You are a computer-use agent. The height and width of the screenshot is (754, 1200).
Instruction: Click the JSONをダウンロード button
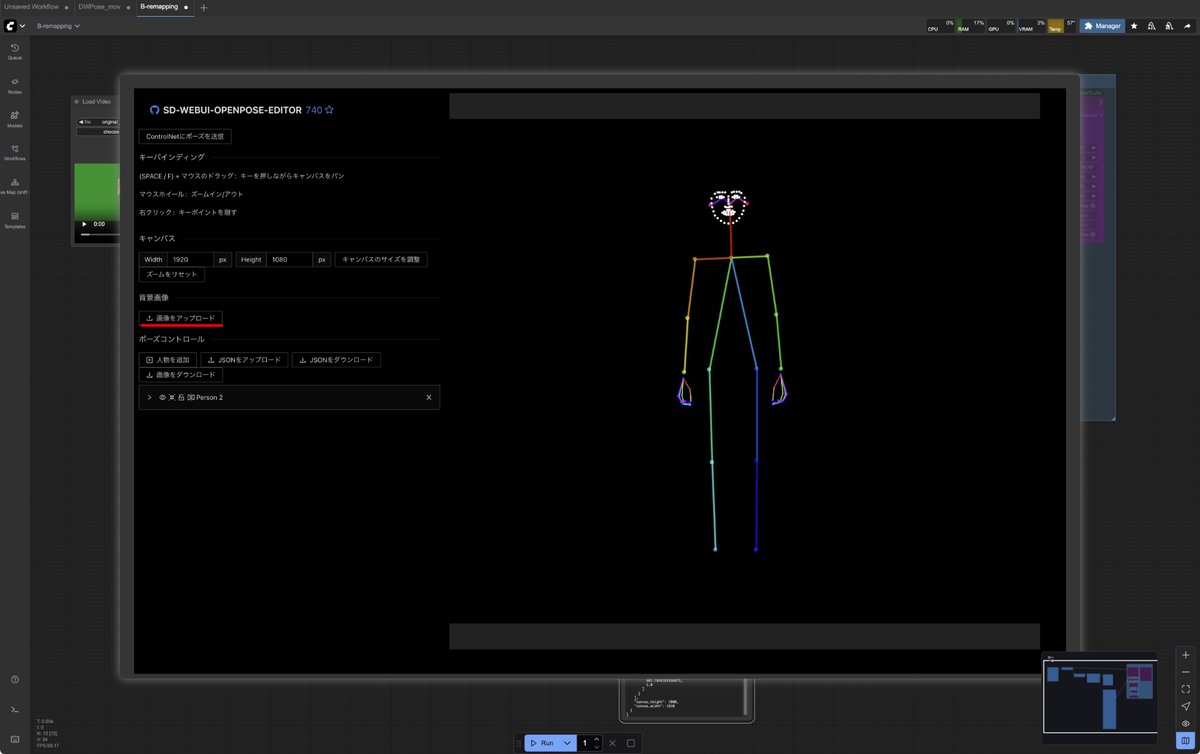pyautogui.click(x=336, y=359)
